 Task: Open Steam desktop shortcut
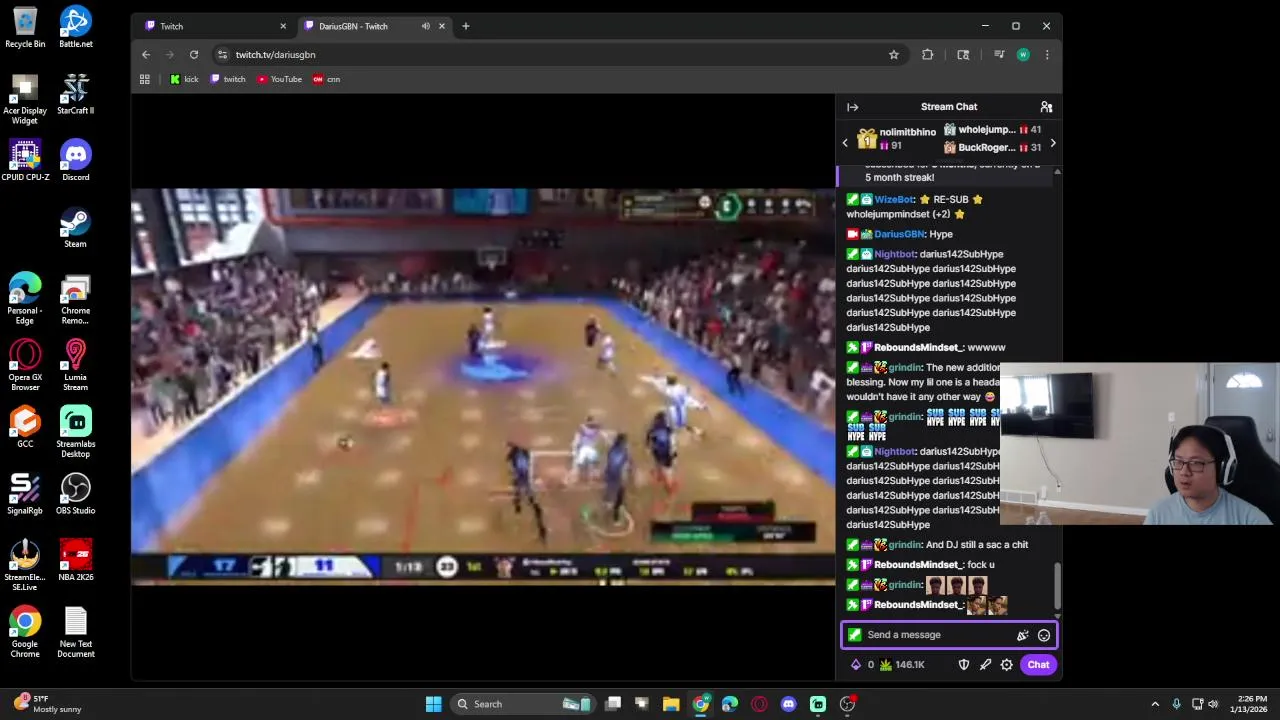(x=75, y=227)
